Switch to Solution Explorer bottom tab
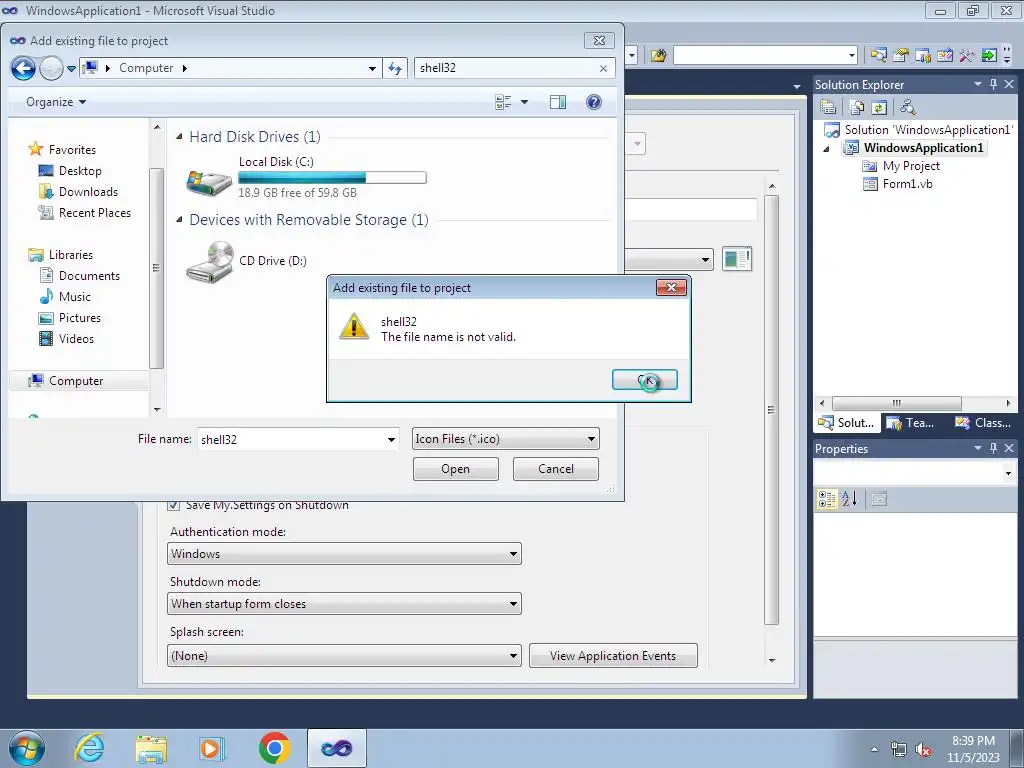1024x768 pixels. coord(846,423)
